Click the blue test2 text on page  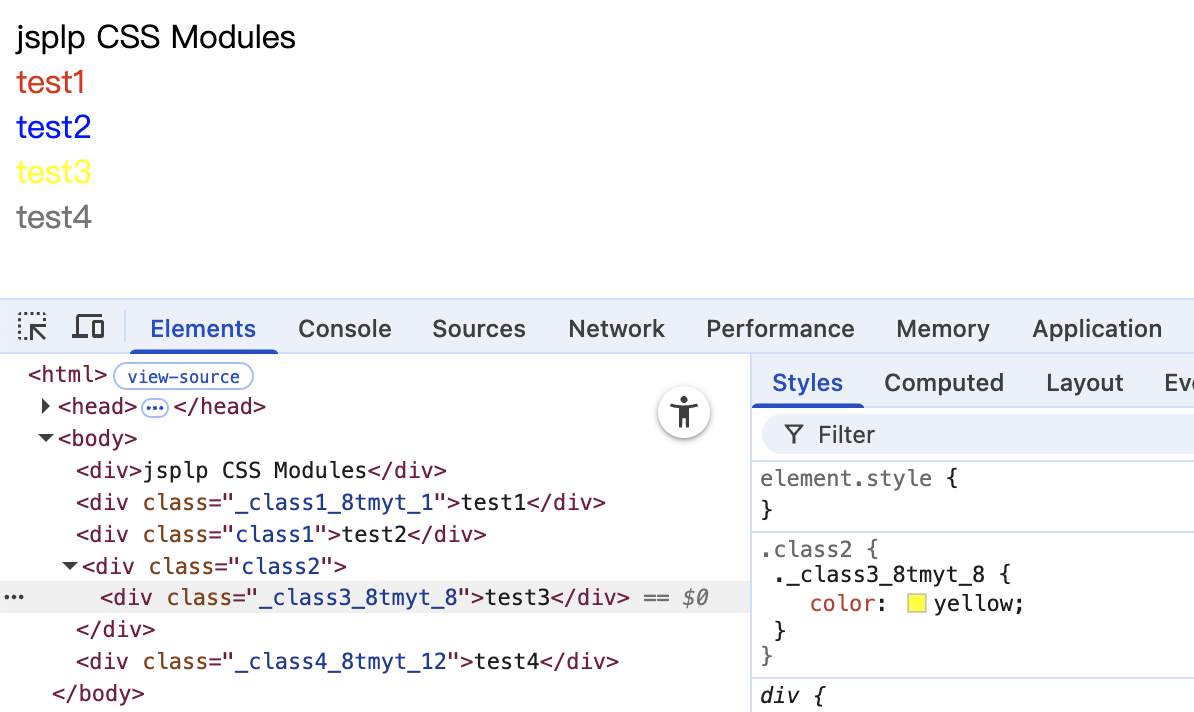point(54,127)
